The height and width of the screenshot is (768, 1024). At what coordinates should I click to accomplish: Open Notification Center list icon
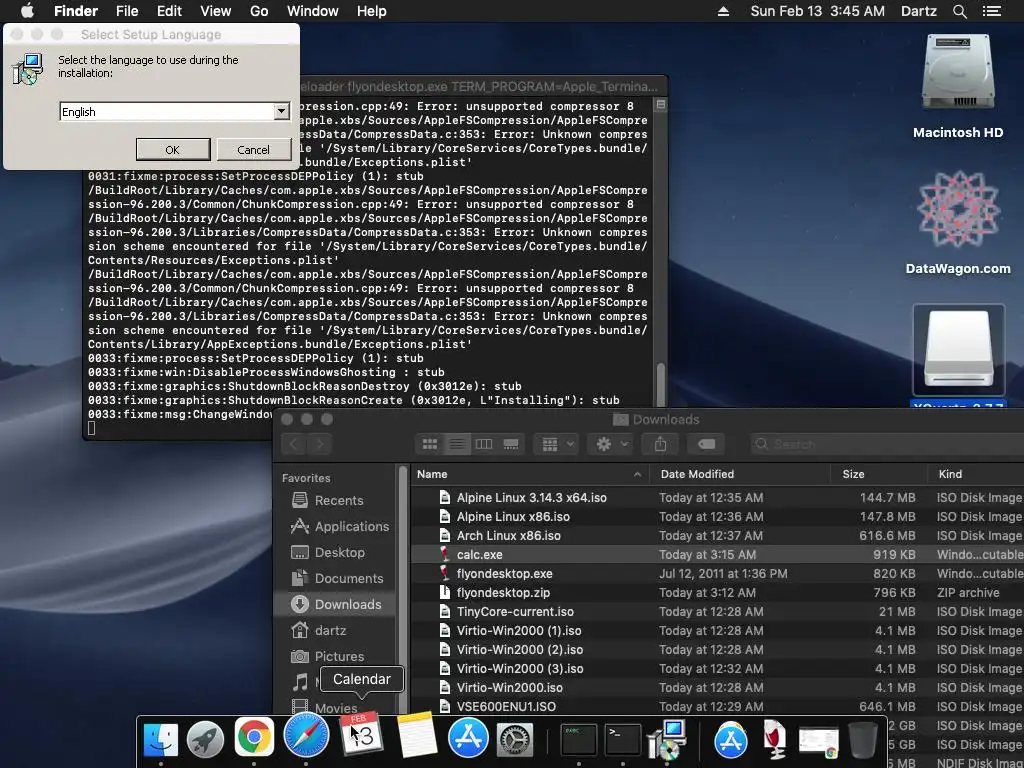(991, 11)
